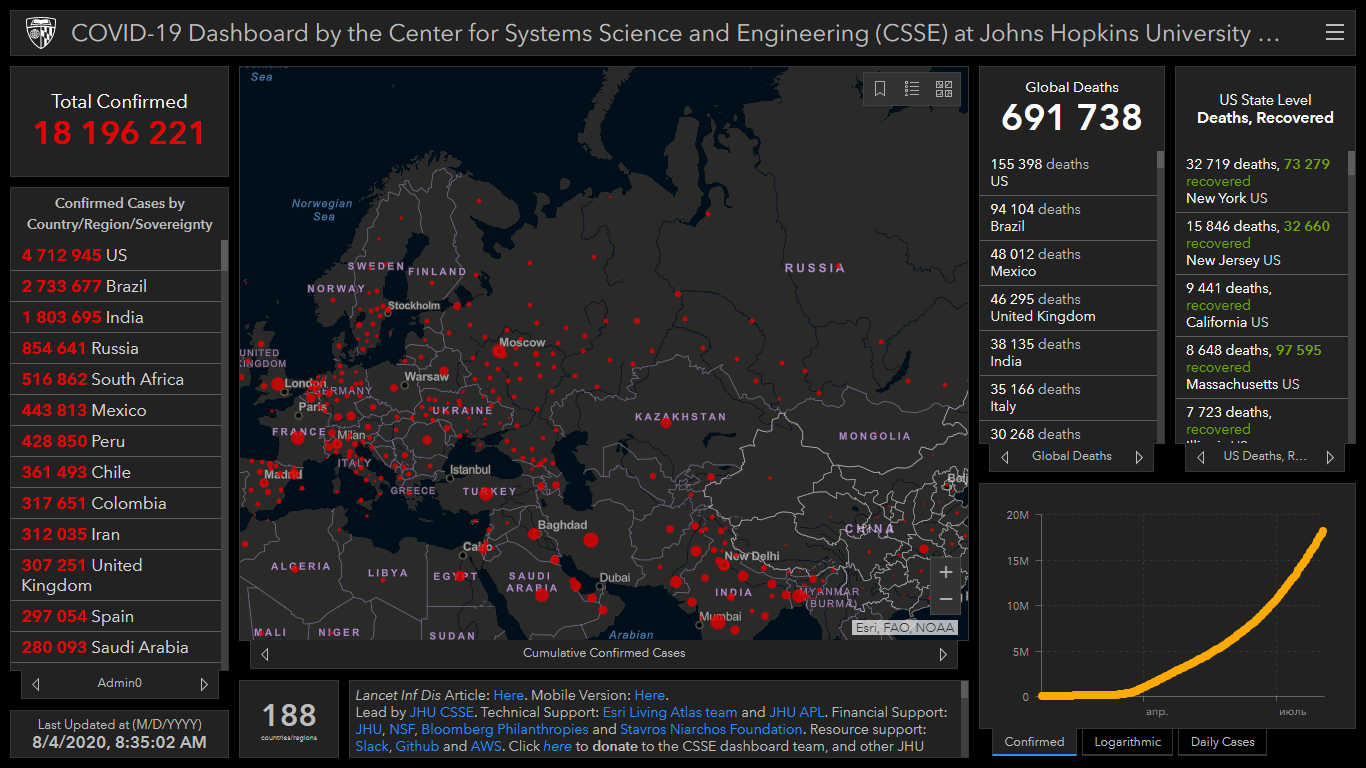Click previous arrow beside Admin0
This screenshot has width=1366, height=768.
coord(36,684)
